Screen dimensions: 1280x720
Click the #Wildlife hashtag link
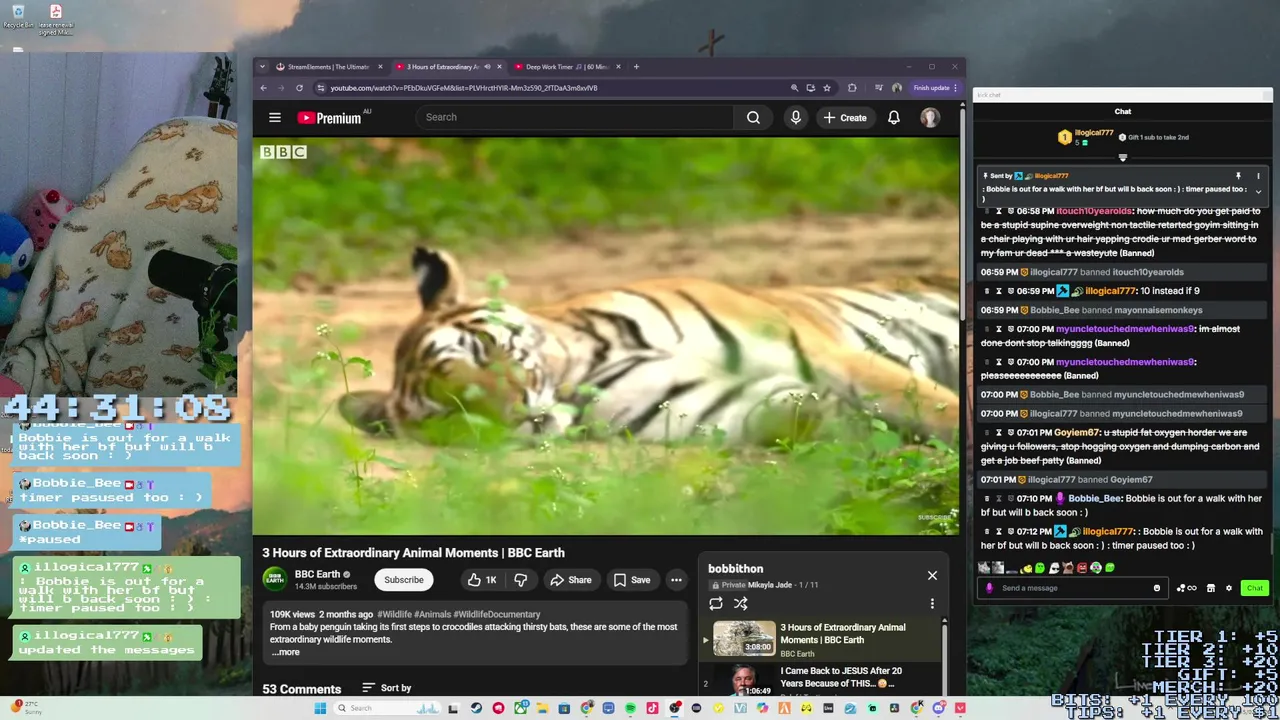(394, 614)
